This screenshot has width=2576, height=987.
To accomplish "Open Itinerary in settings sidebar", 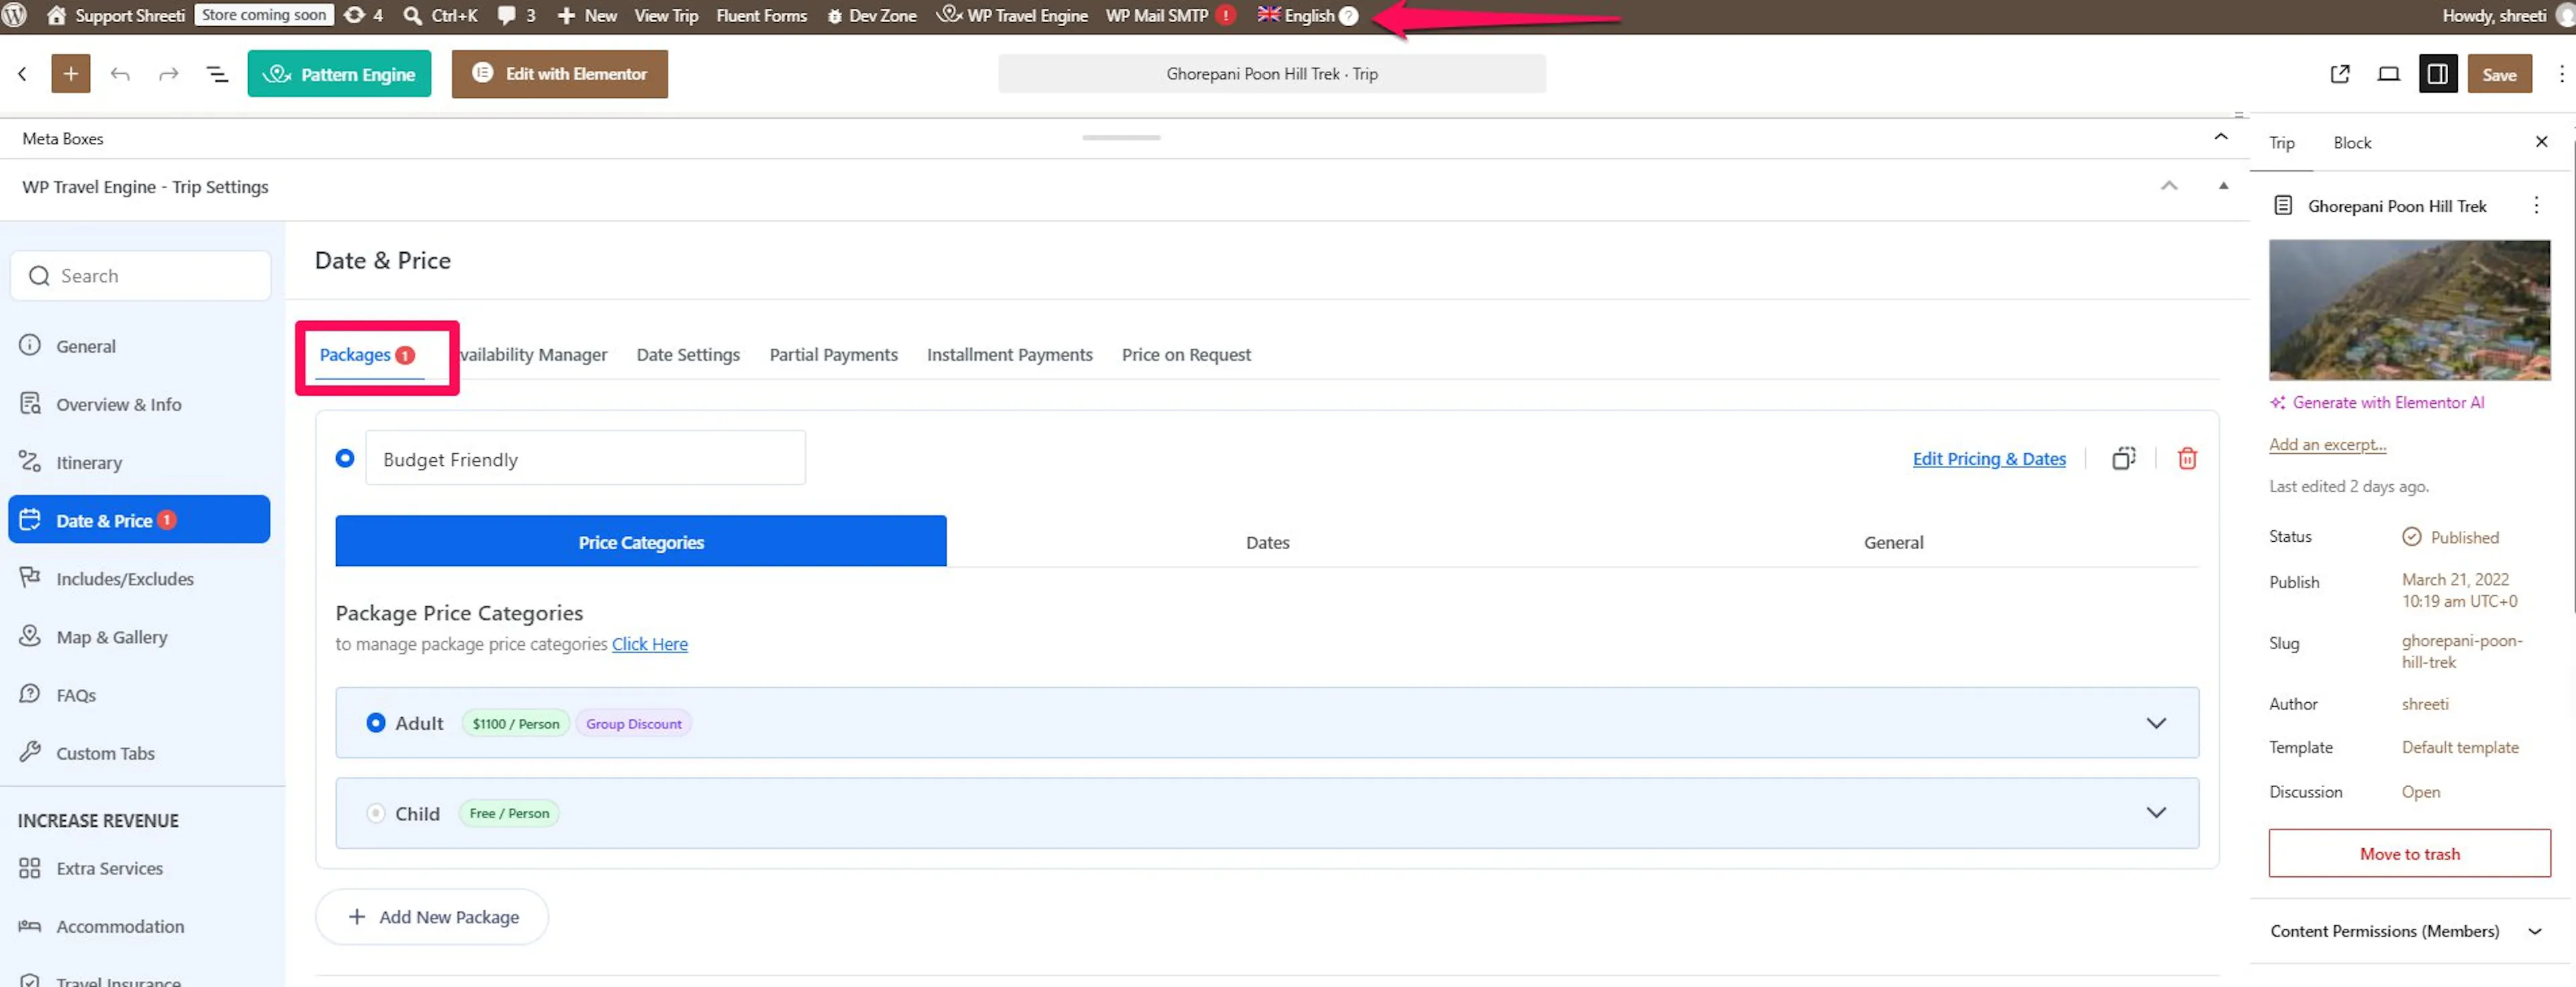I will (89, 463).
